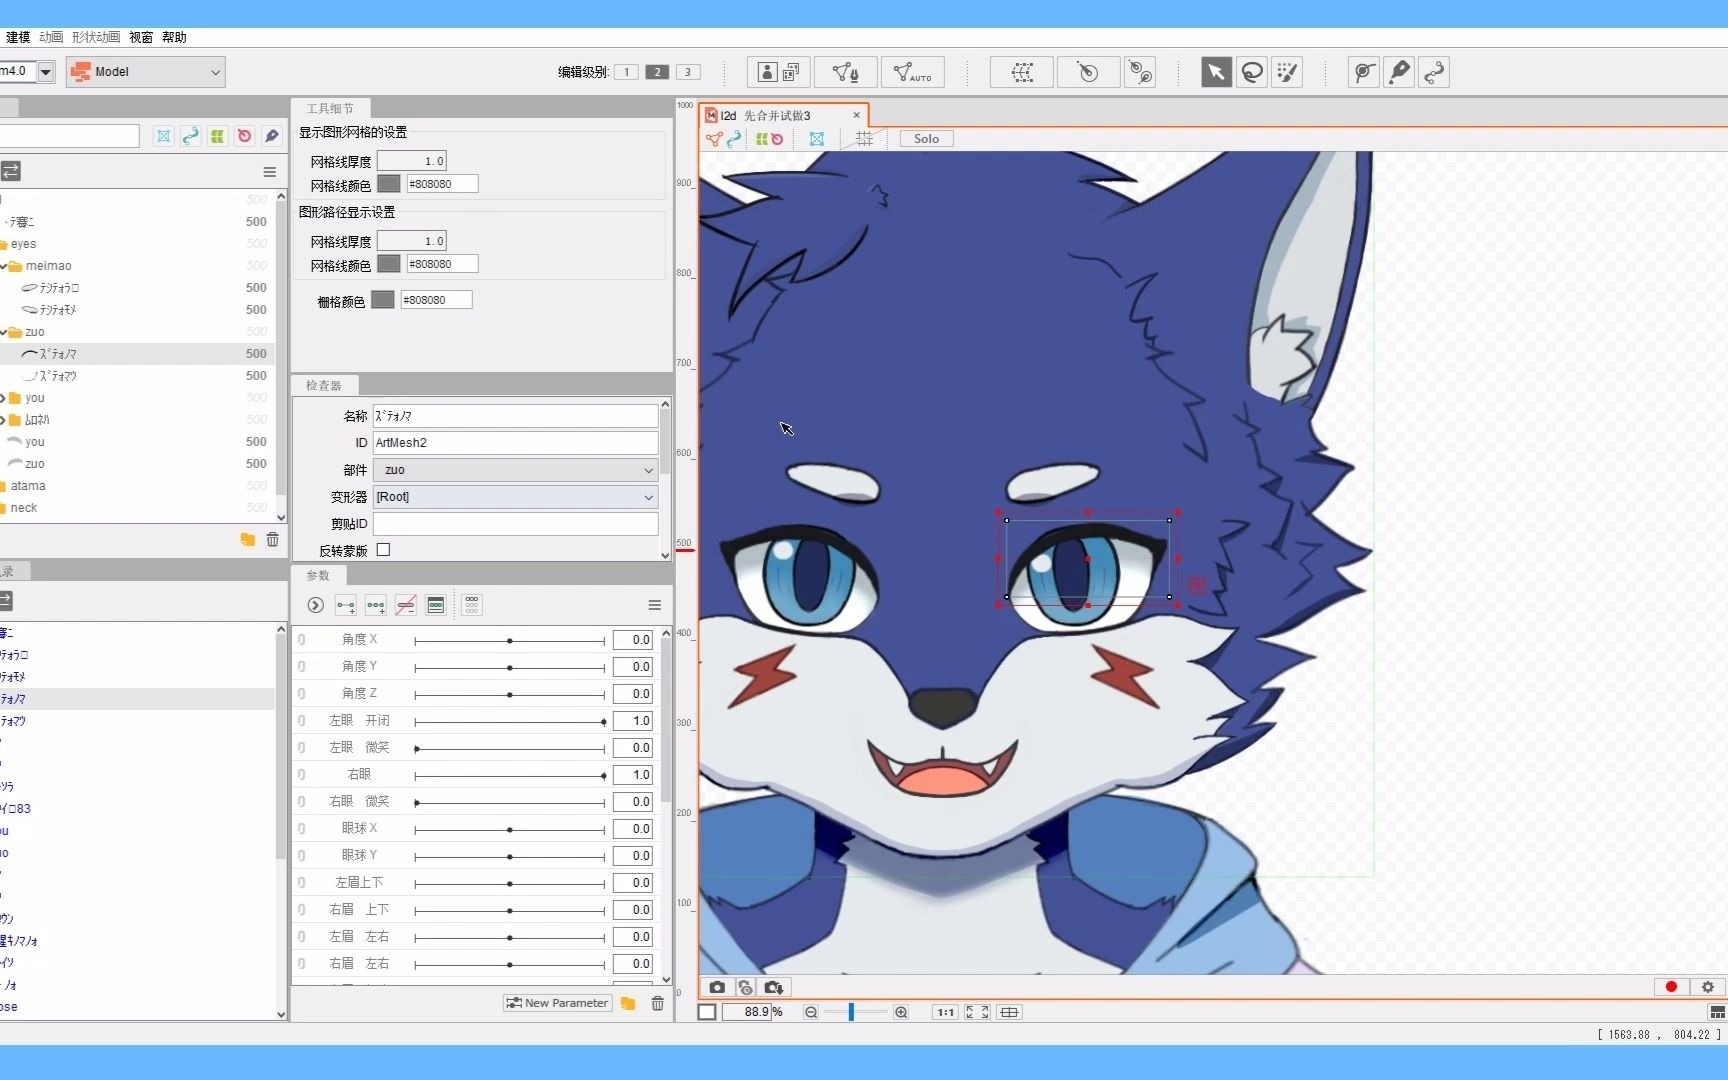This screenshot has width=1728, height=1080.
Task: Select the pen-shaped toolbar icon
Action: pos(1399,72)
